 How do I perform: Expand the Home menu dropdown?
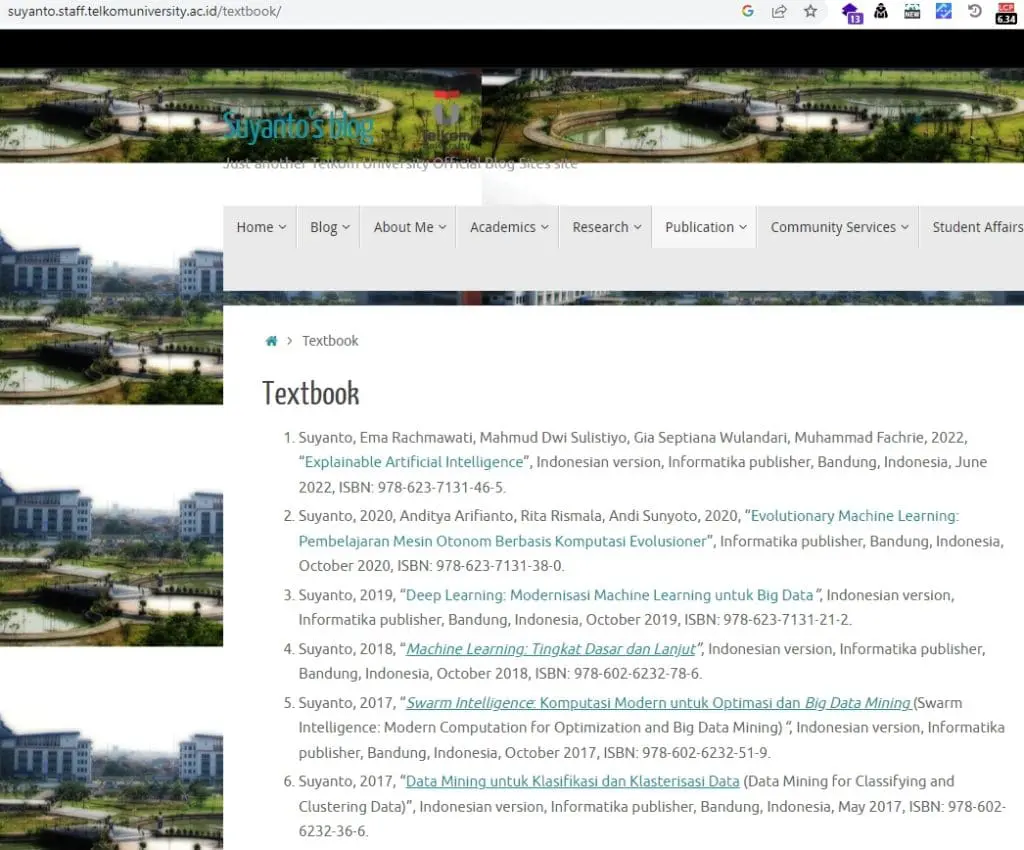tap(261, 227)
